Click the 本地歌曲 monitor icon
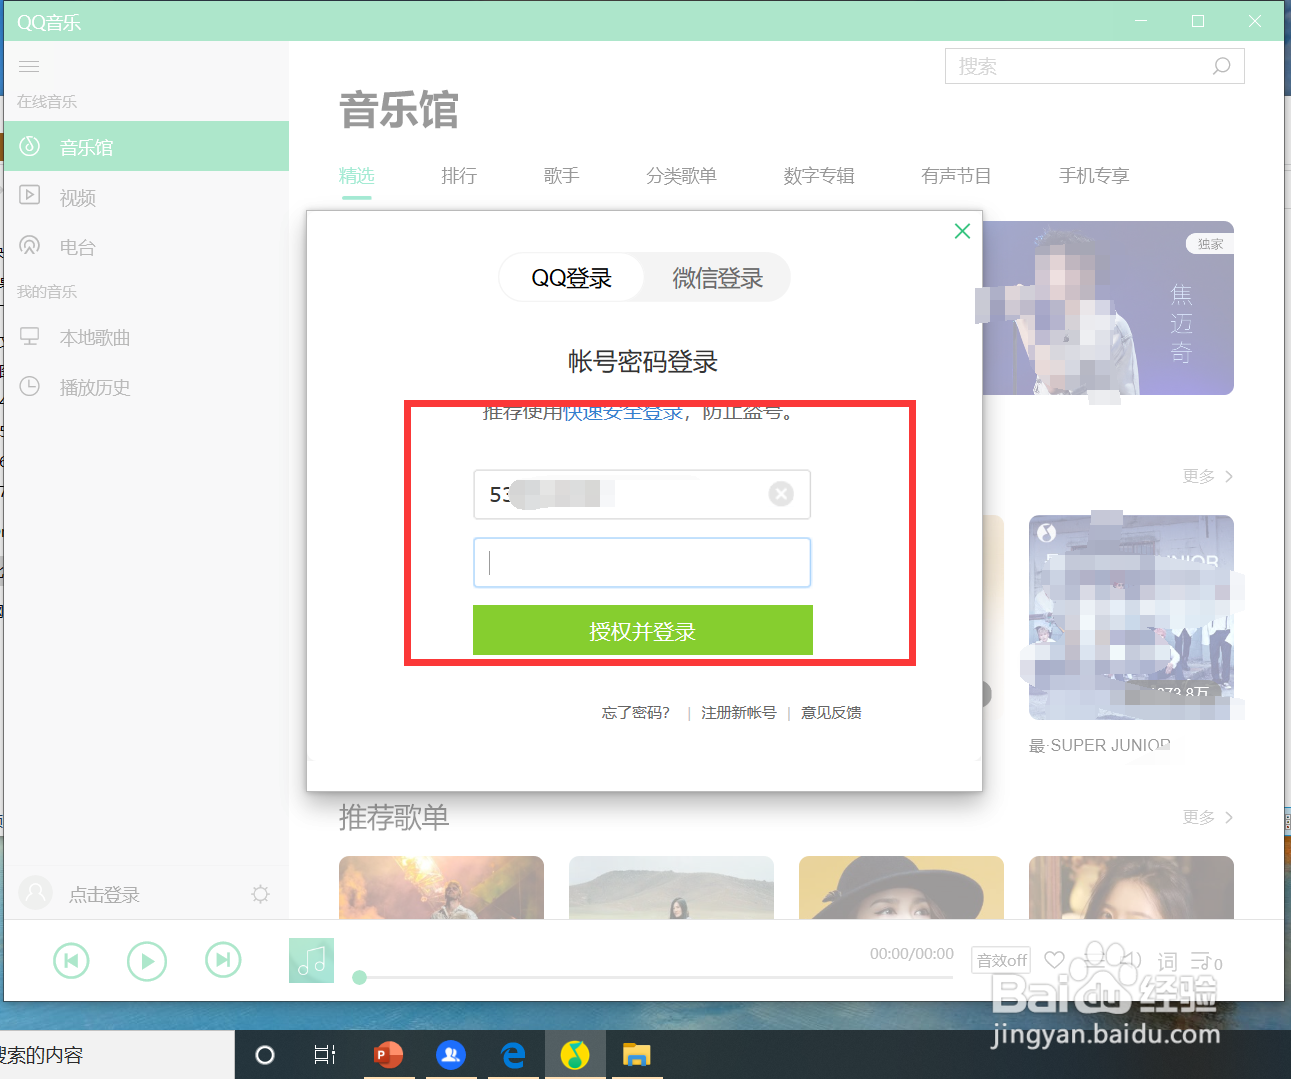Screen dimensions: 1291x1079 pos(30,336)
